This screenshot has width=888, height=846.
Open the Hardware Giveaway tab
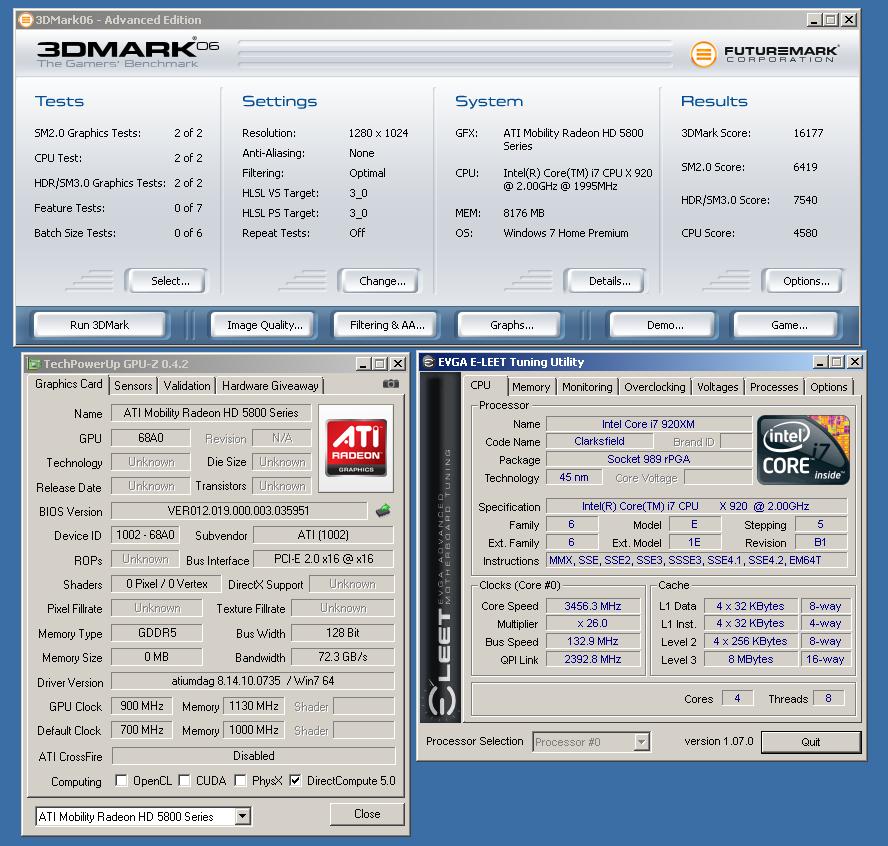click(270, 386)
